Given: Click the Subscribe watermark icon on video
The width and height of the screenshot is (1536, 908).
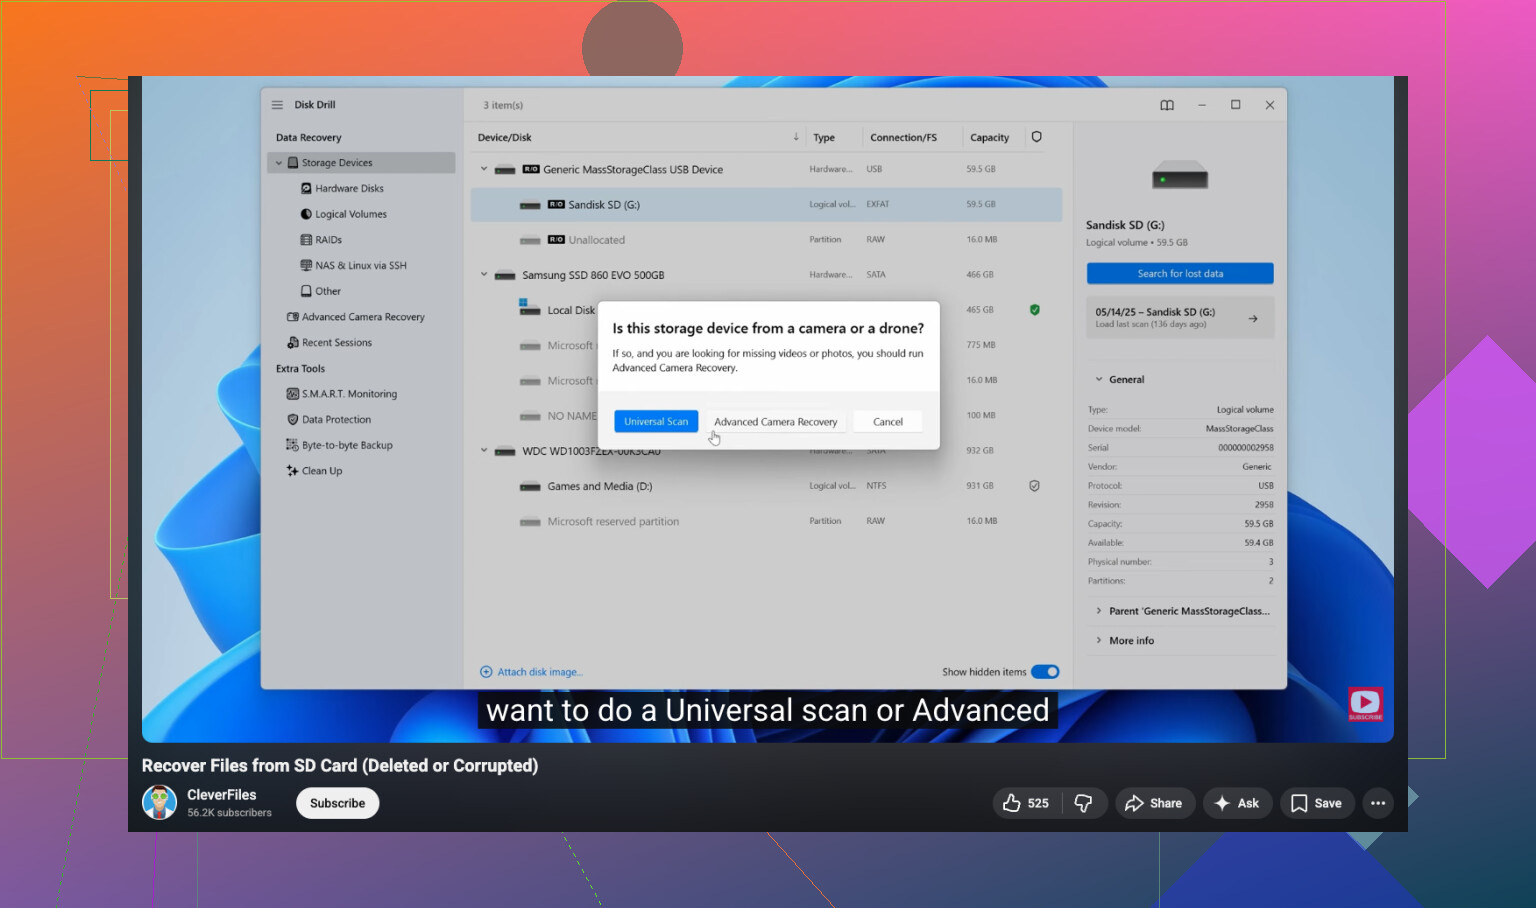Looking at the screenshot, I should pos(1365,704).
